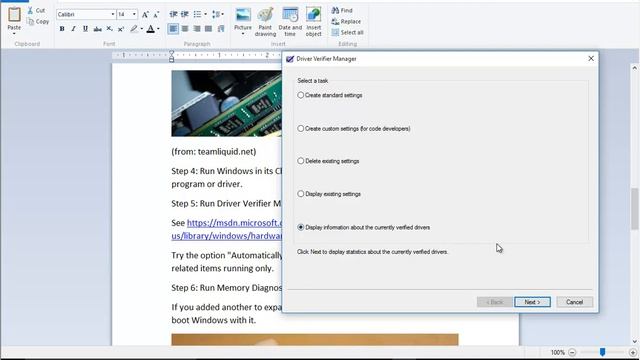Cut the selected text
The image size is (640, 360).
36,11
